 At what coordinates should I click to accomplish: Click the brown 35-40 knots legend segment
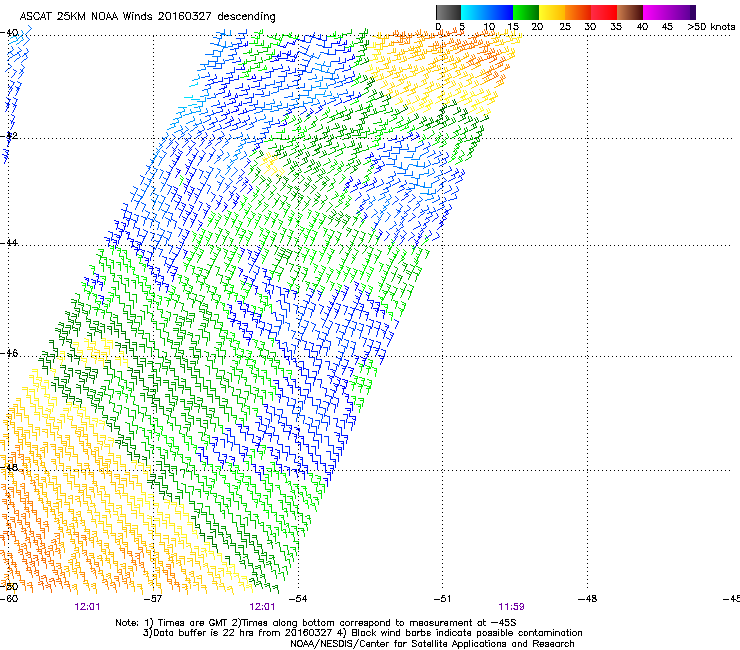click(630, 12)
